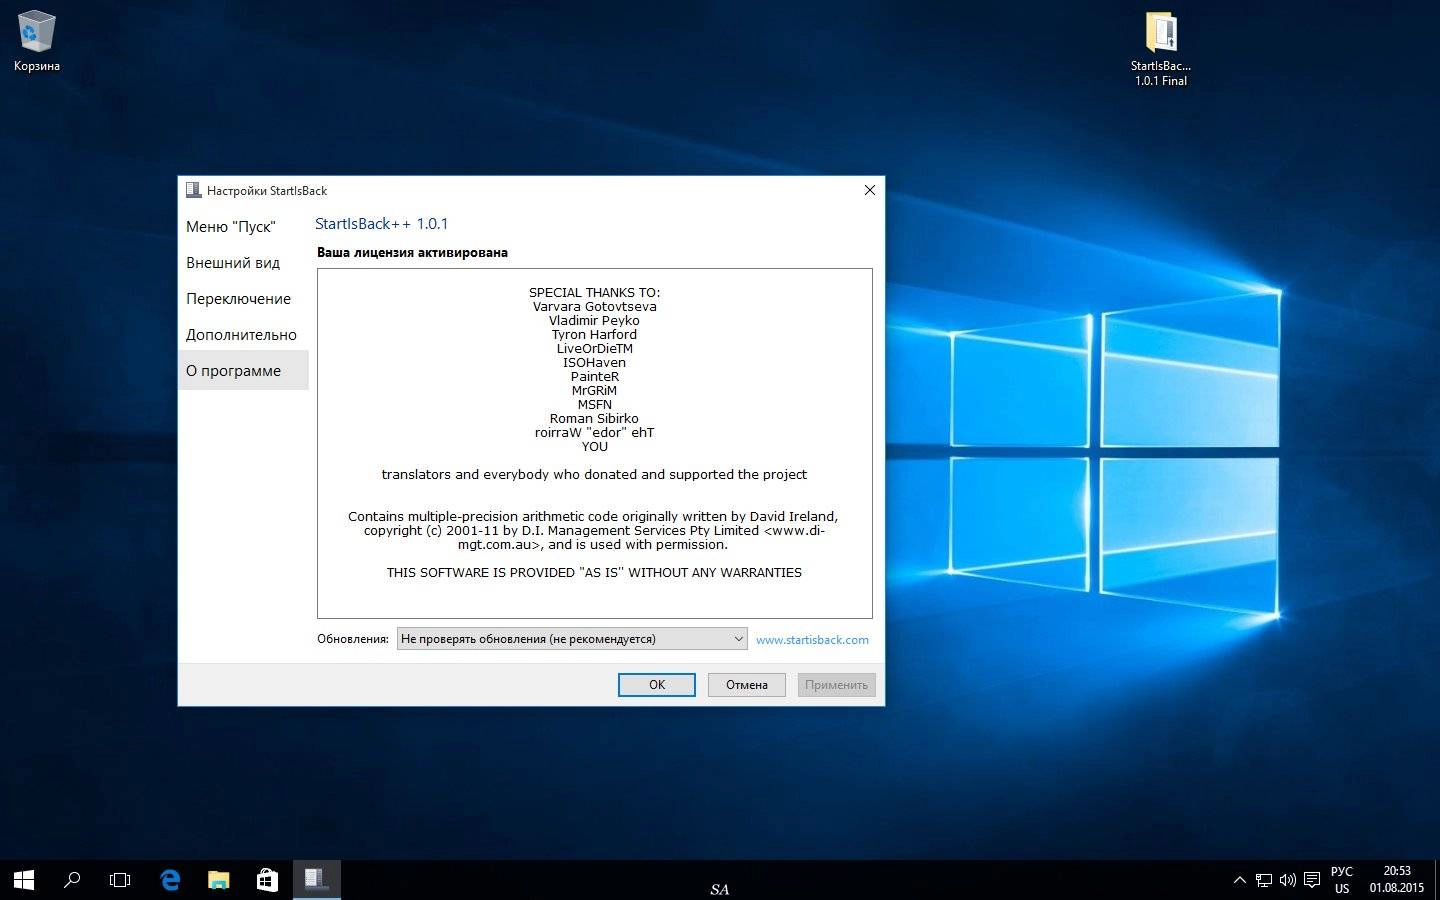Open Task View on taskbar
This screenshot has width=1440, height=900.
coord(120,880)
